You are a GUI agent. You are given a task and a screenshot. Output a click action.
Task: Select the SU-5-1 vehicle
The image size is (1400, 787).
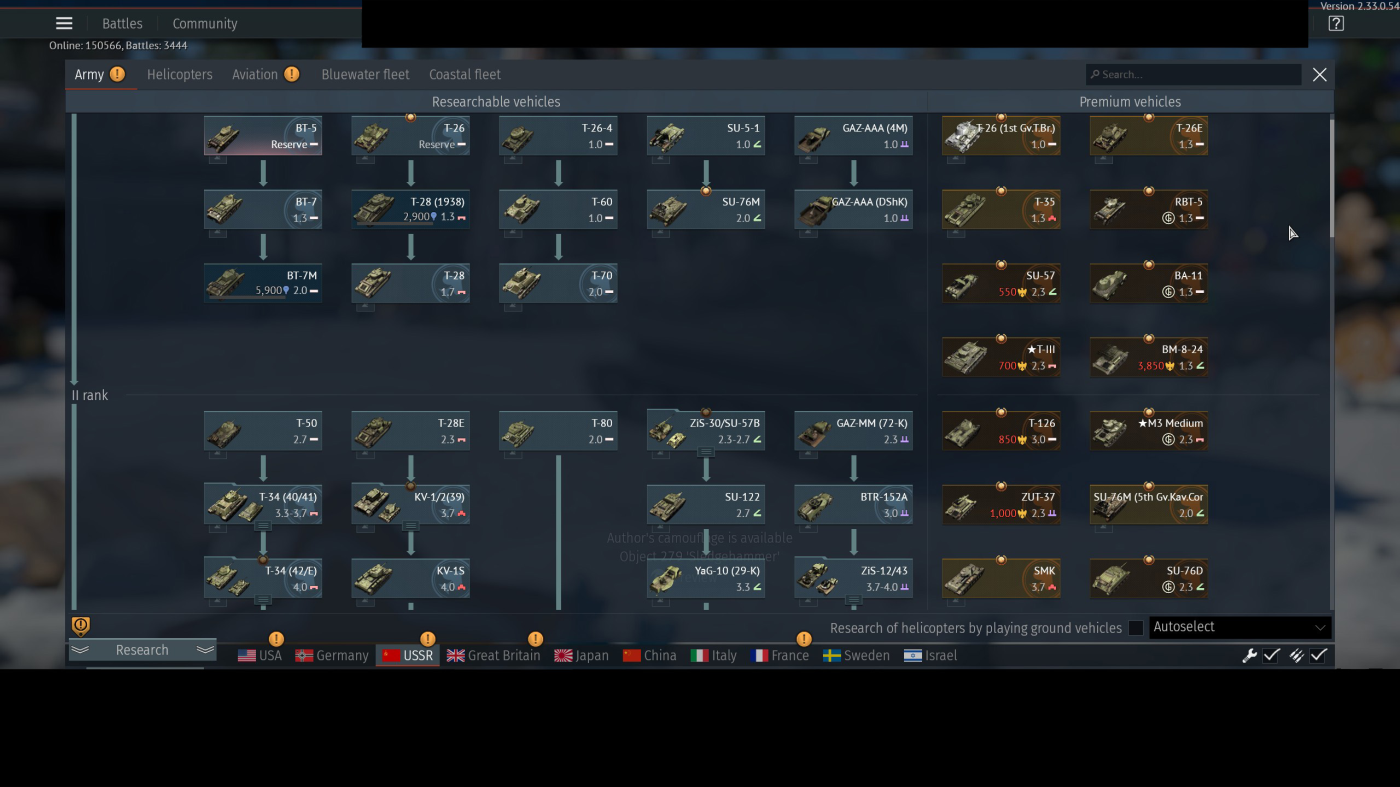(x=706, y=136)
